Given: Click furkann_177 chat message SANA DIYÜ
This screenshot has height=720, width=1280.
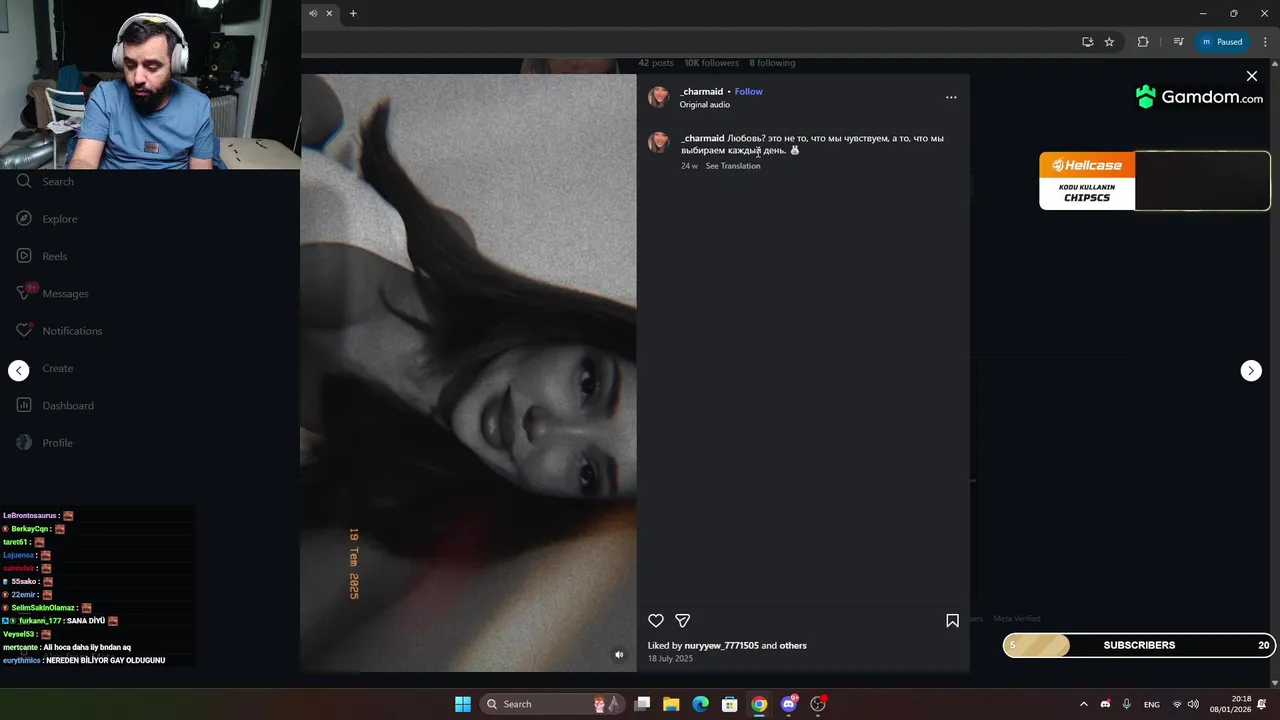Looking at the screenshot, I should click(61, 621).
